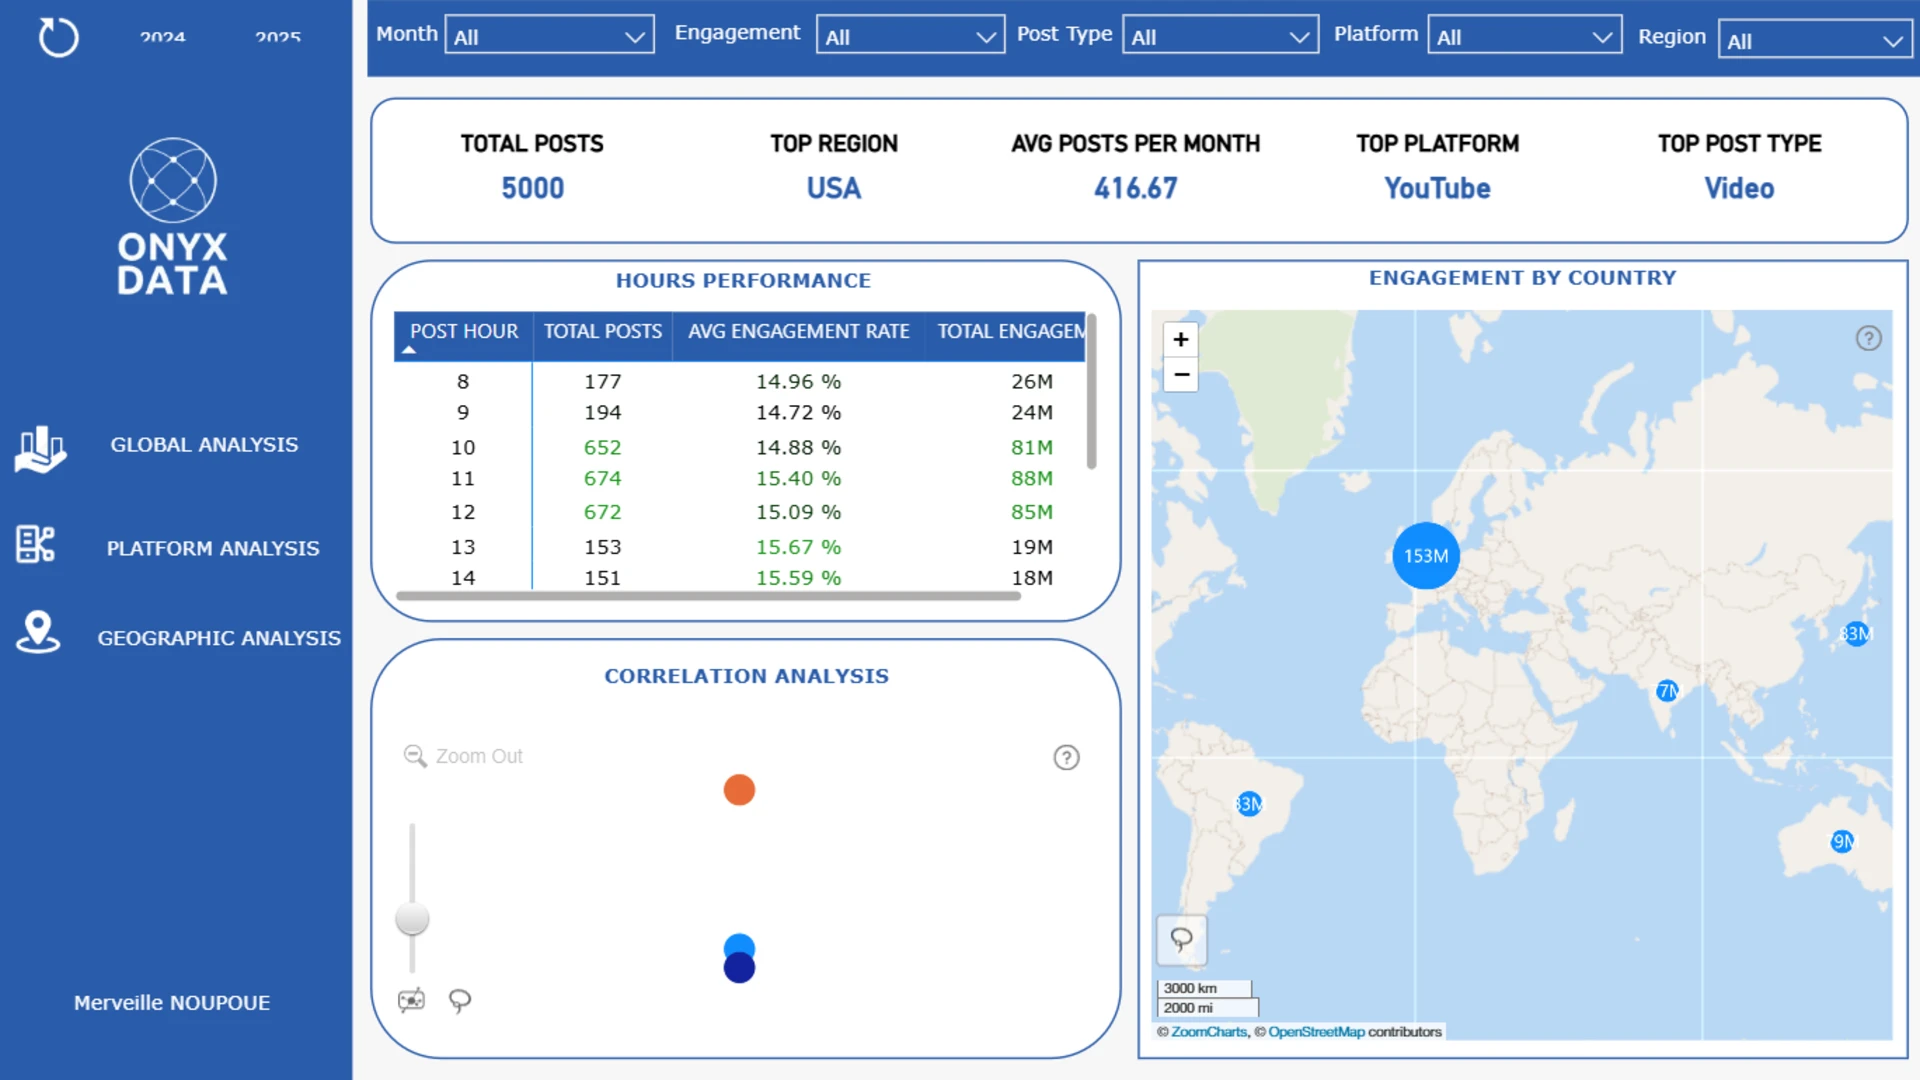Click the map lasso selection icon
The image size is (1920, 1080).
[1181, 939]
